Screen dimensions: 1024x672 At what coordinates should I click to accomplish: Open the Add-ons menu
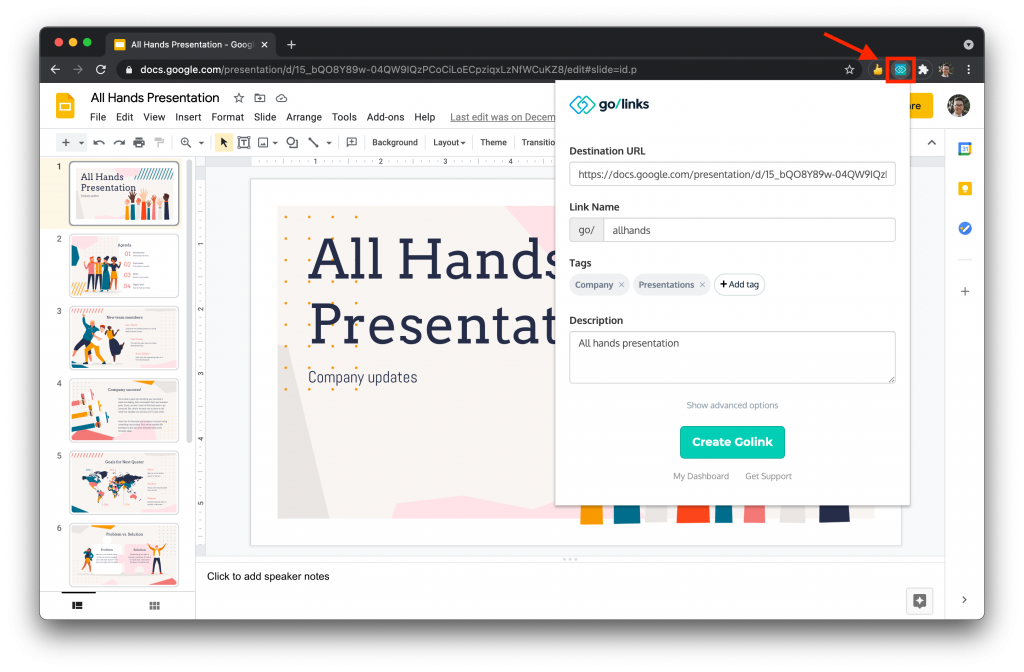coord(385,117)
